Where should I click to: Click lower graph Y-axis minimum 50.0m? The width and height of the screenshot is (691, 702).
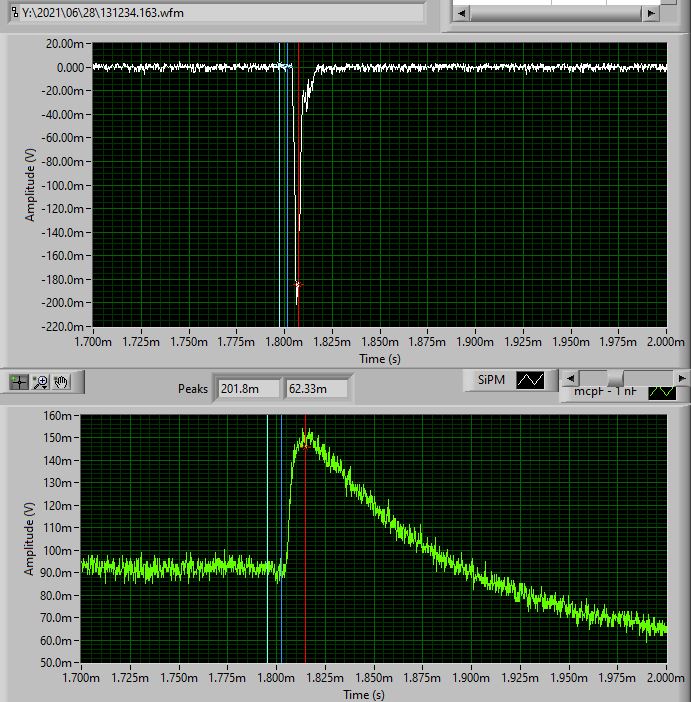click(56, 663)
